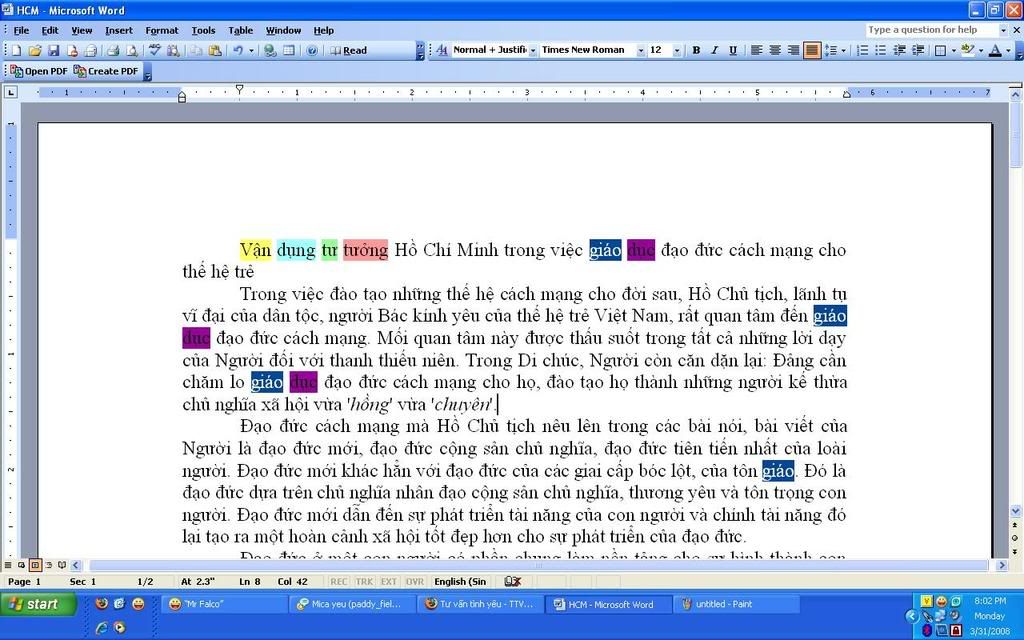Open the Styles and Formatting pane icon
Screen dimensions: 1024x640
click(442, 50)
